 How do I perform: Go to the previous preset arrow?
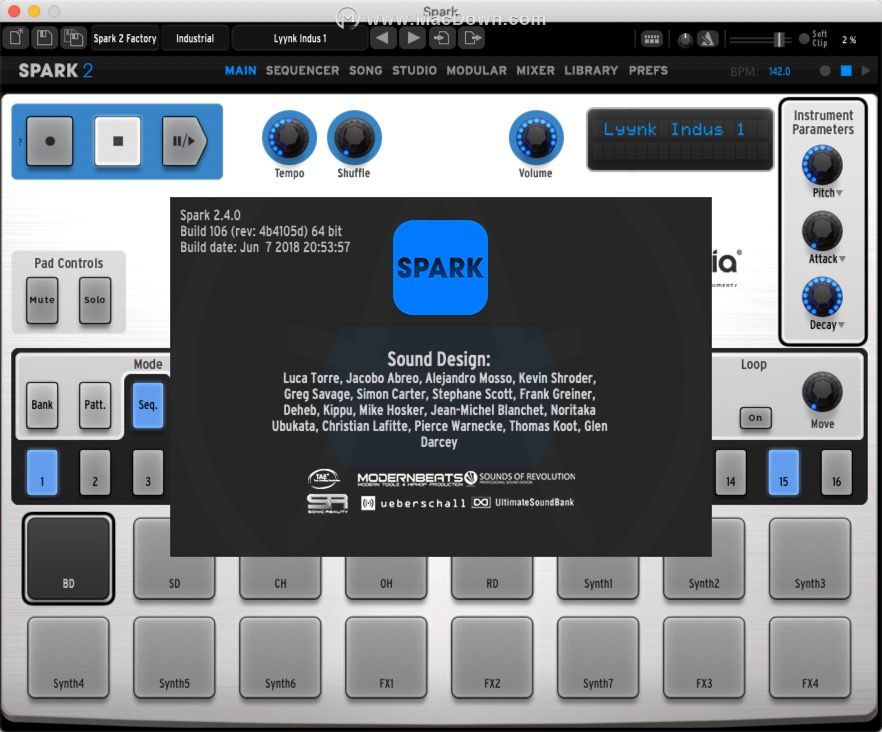click(383, 38)
